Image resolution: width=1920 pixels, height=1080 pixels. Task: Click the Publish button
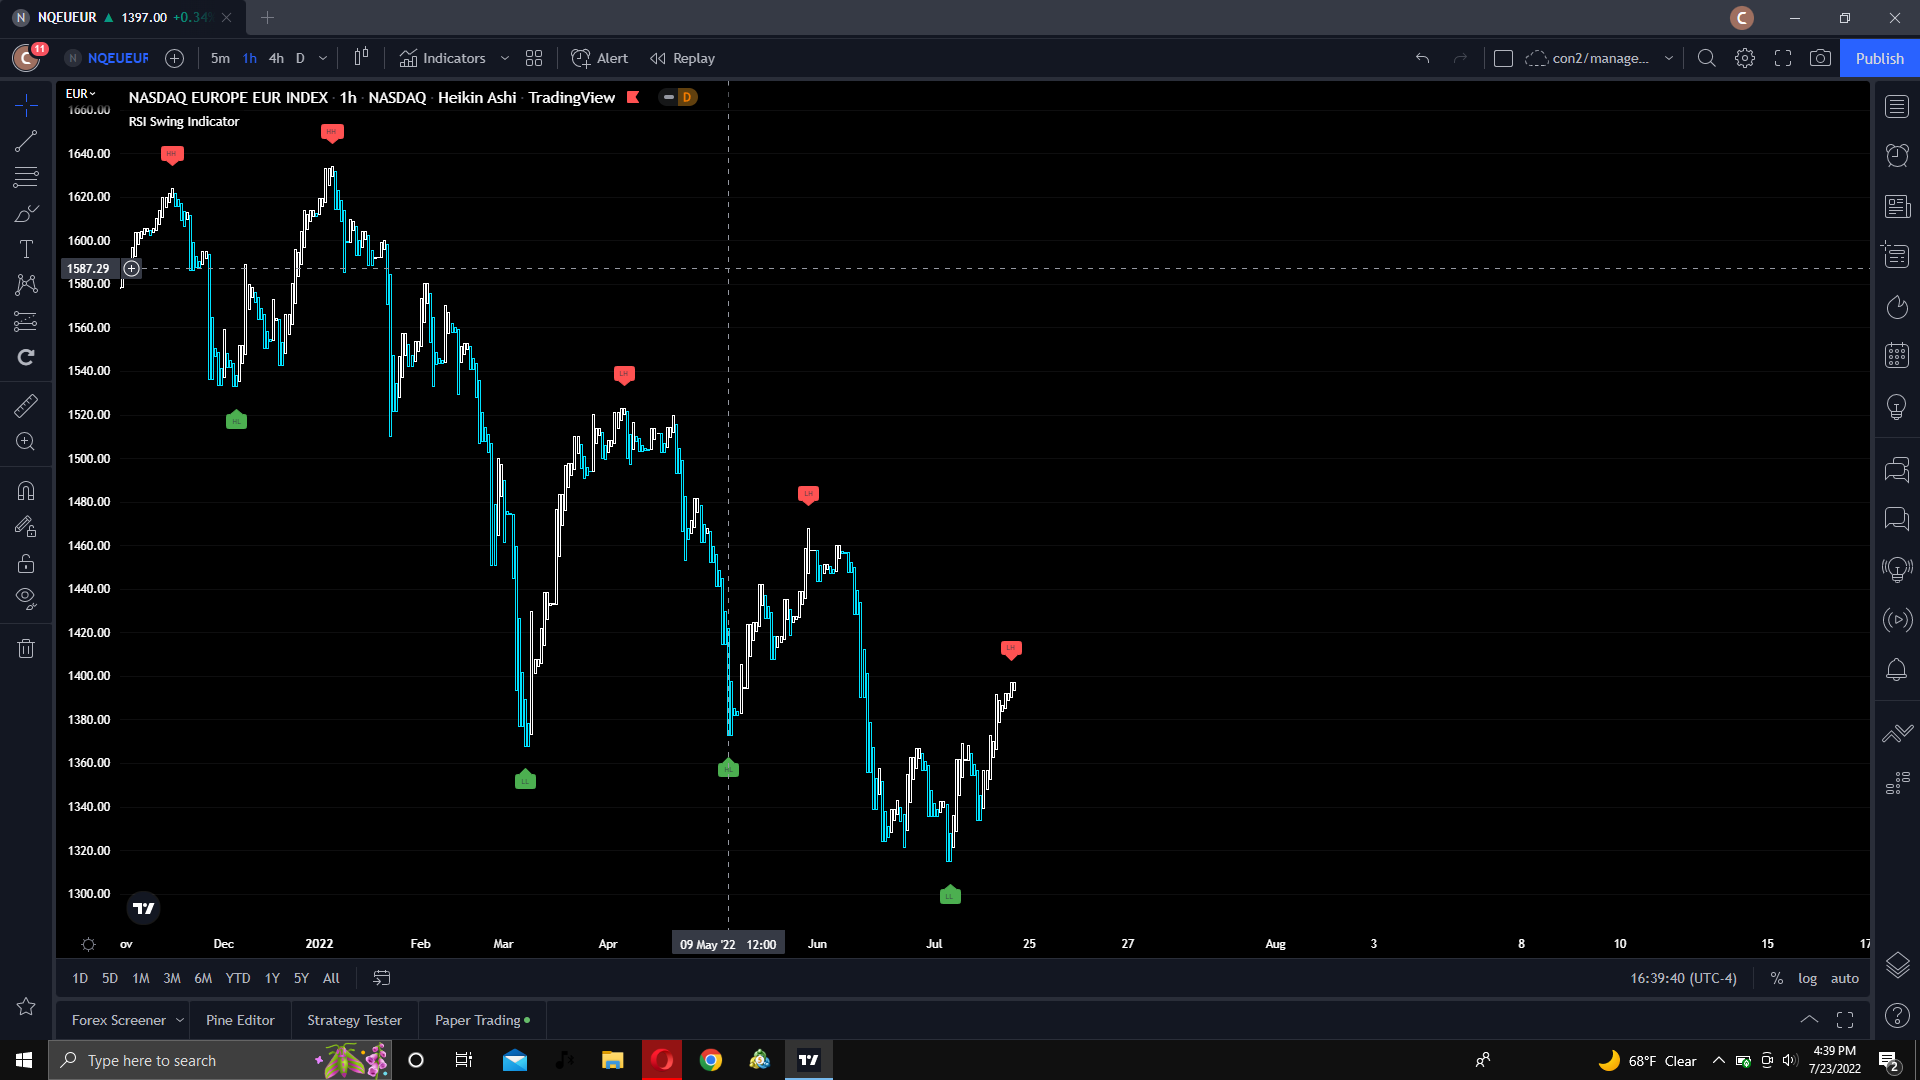(x=1879, y=58)
